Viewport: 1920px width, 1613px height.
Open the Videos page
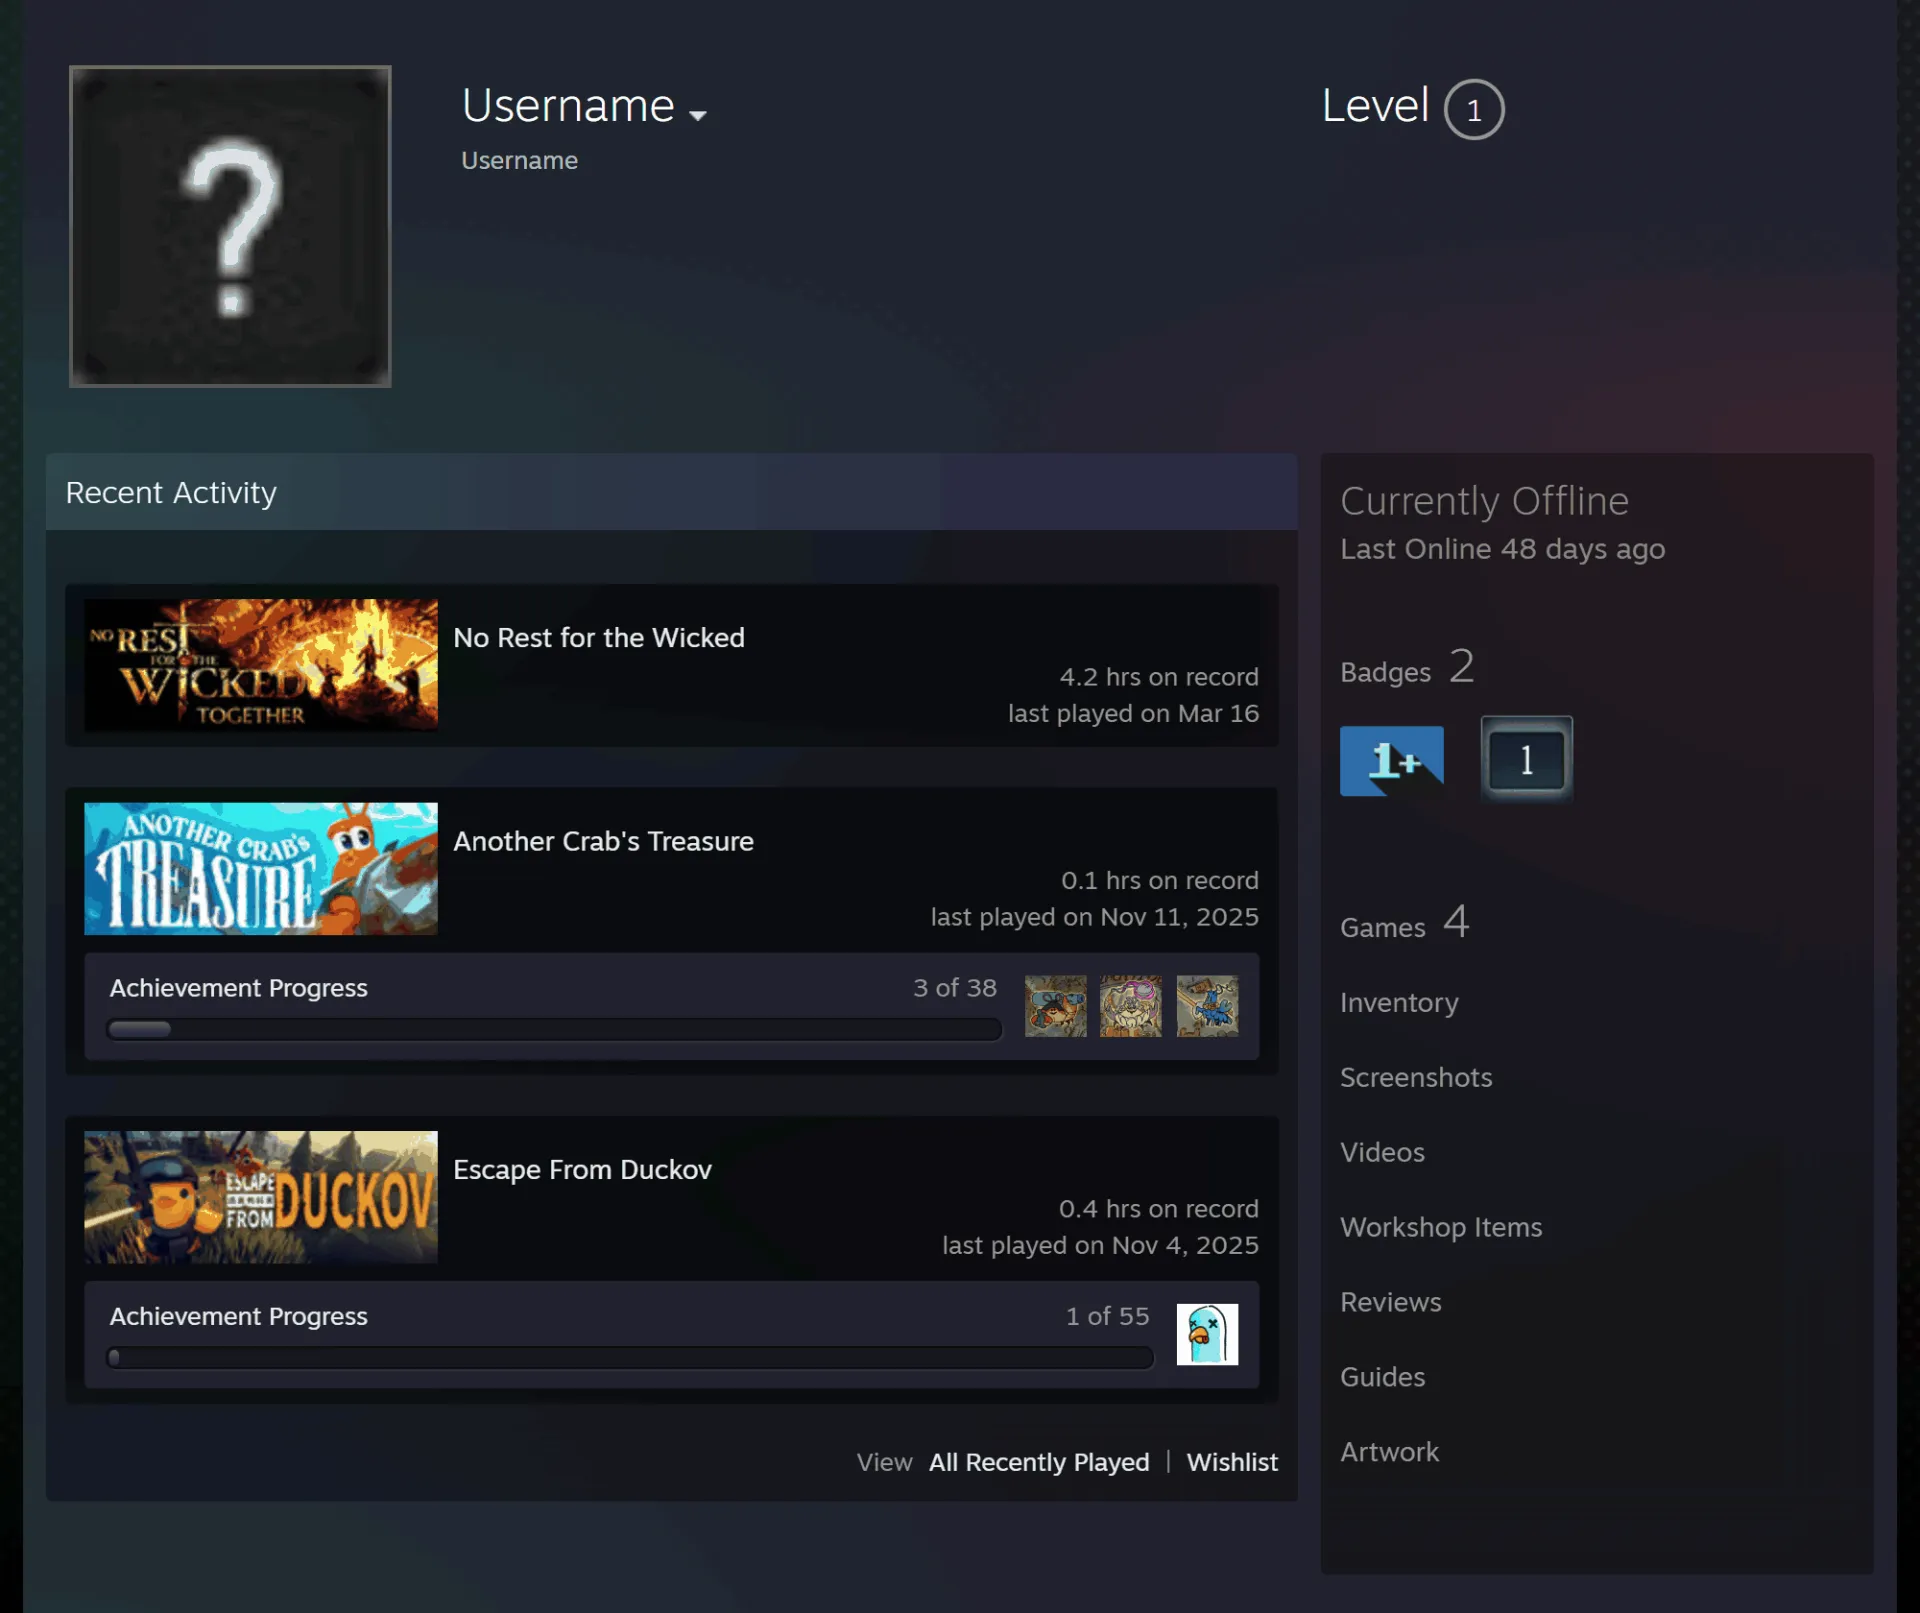[x=1382, y=1152]
